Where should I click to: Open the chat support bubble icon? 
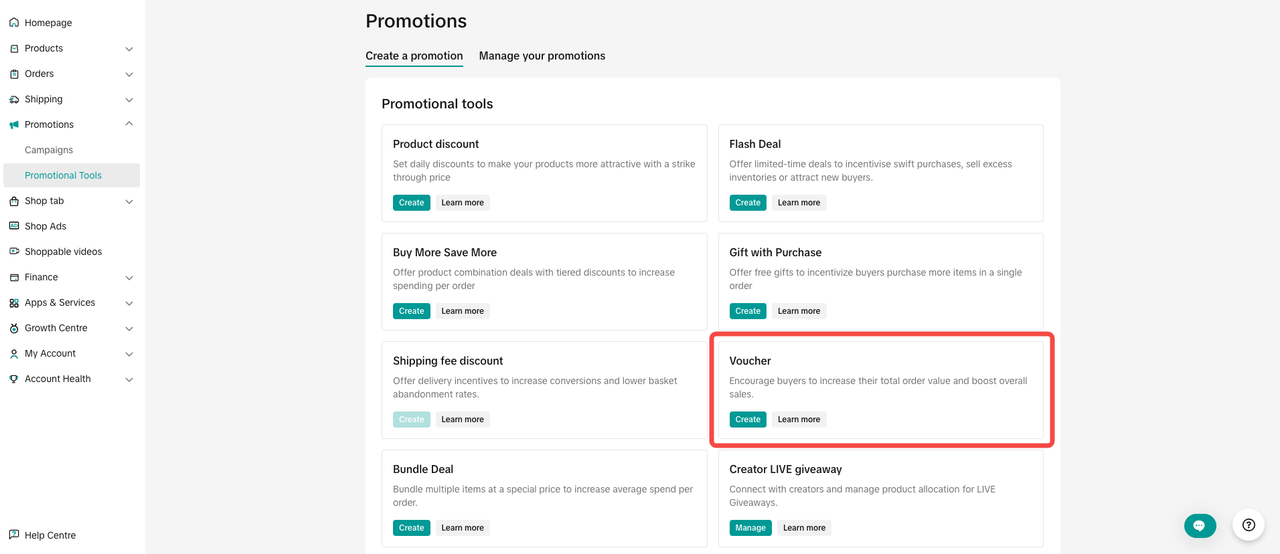[x=1199, y=525]
